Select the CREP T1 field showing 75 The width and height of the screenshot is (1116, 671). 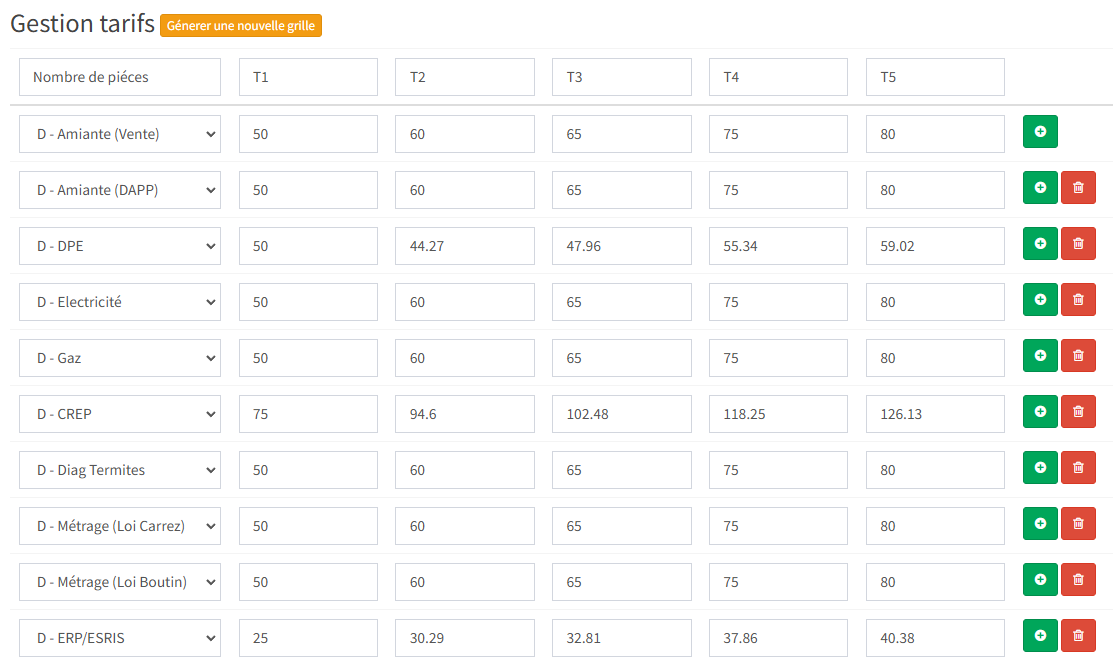pos(308,414)
